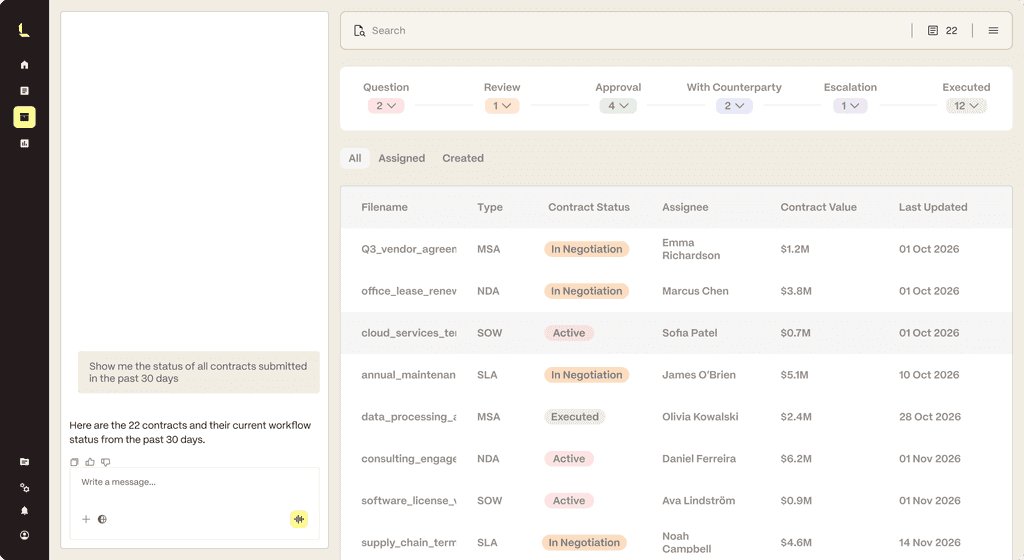Switch to the Assigned tab
This screenshot has height=560, width=1024.
402,158
